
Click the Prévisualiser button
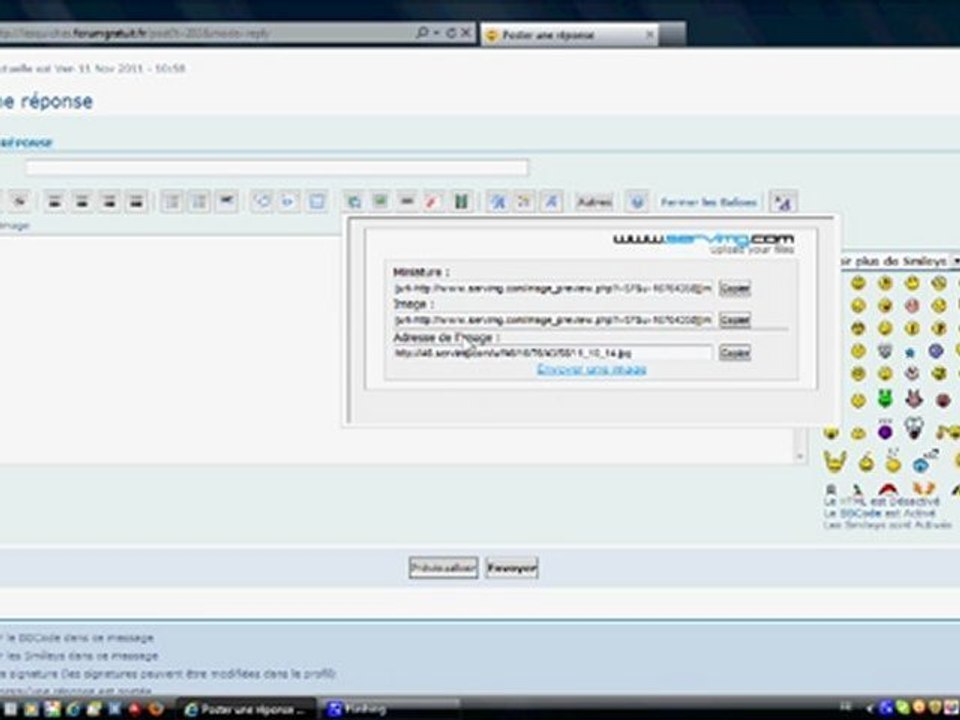443,568
